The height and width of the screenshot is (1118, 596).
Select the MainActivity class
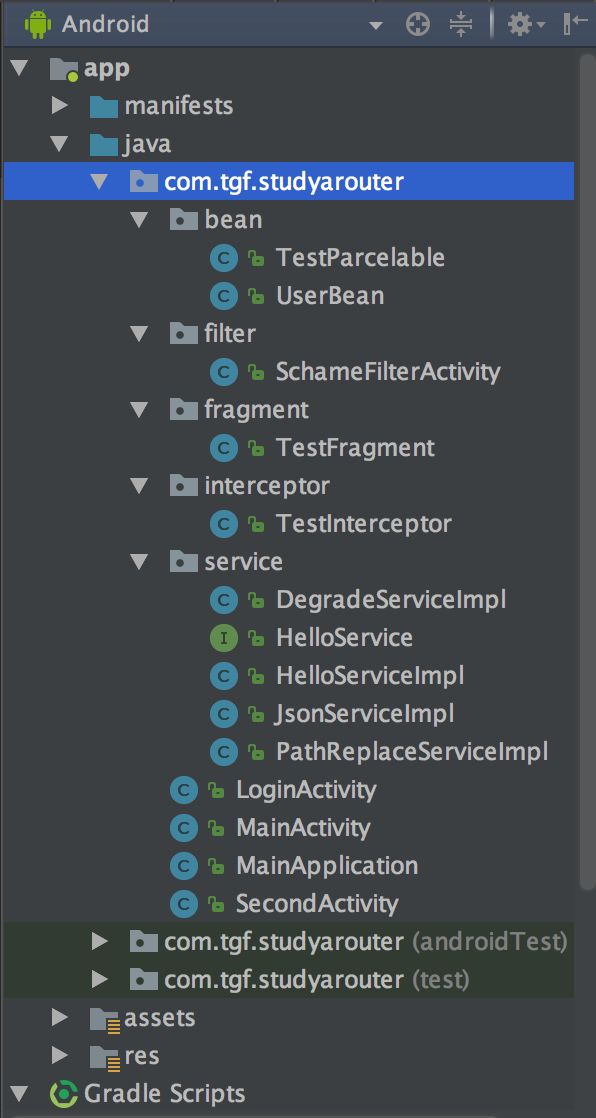point(303,828)
